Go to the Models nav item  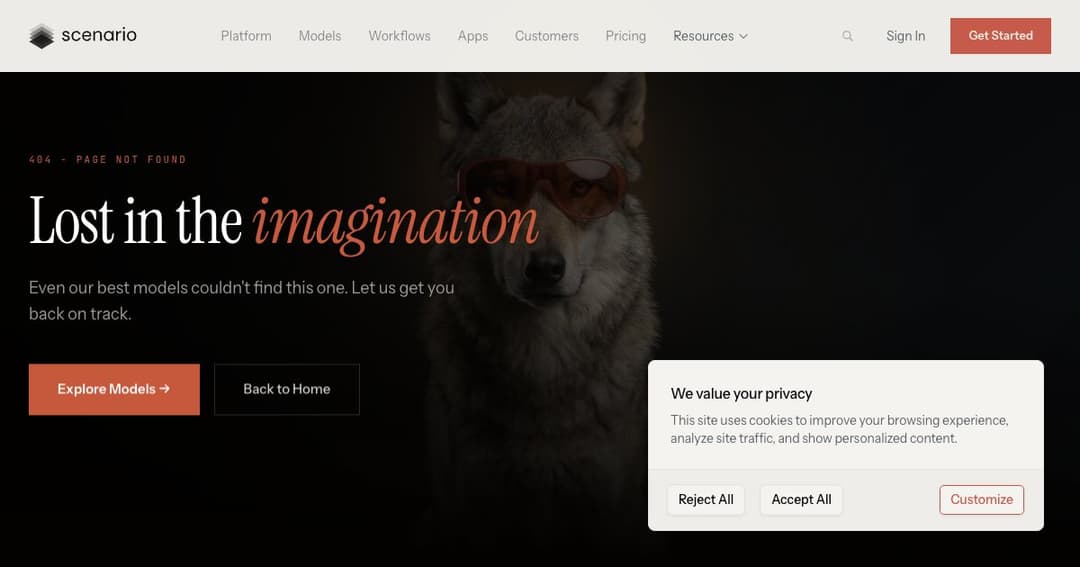coord(320,36)
